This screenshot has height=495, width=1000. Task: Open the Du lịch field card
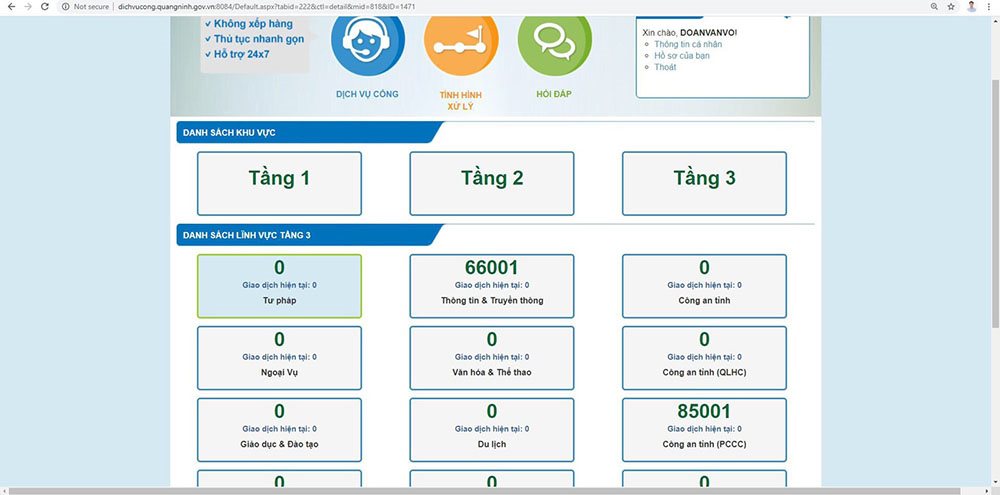(x=492, y=430)
